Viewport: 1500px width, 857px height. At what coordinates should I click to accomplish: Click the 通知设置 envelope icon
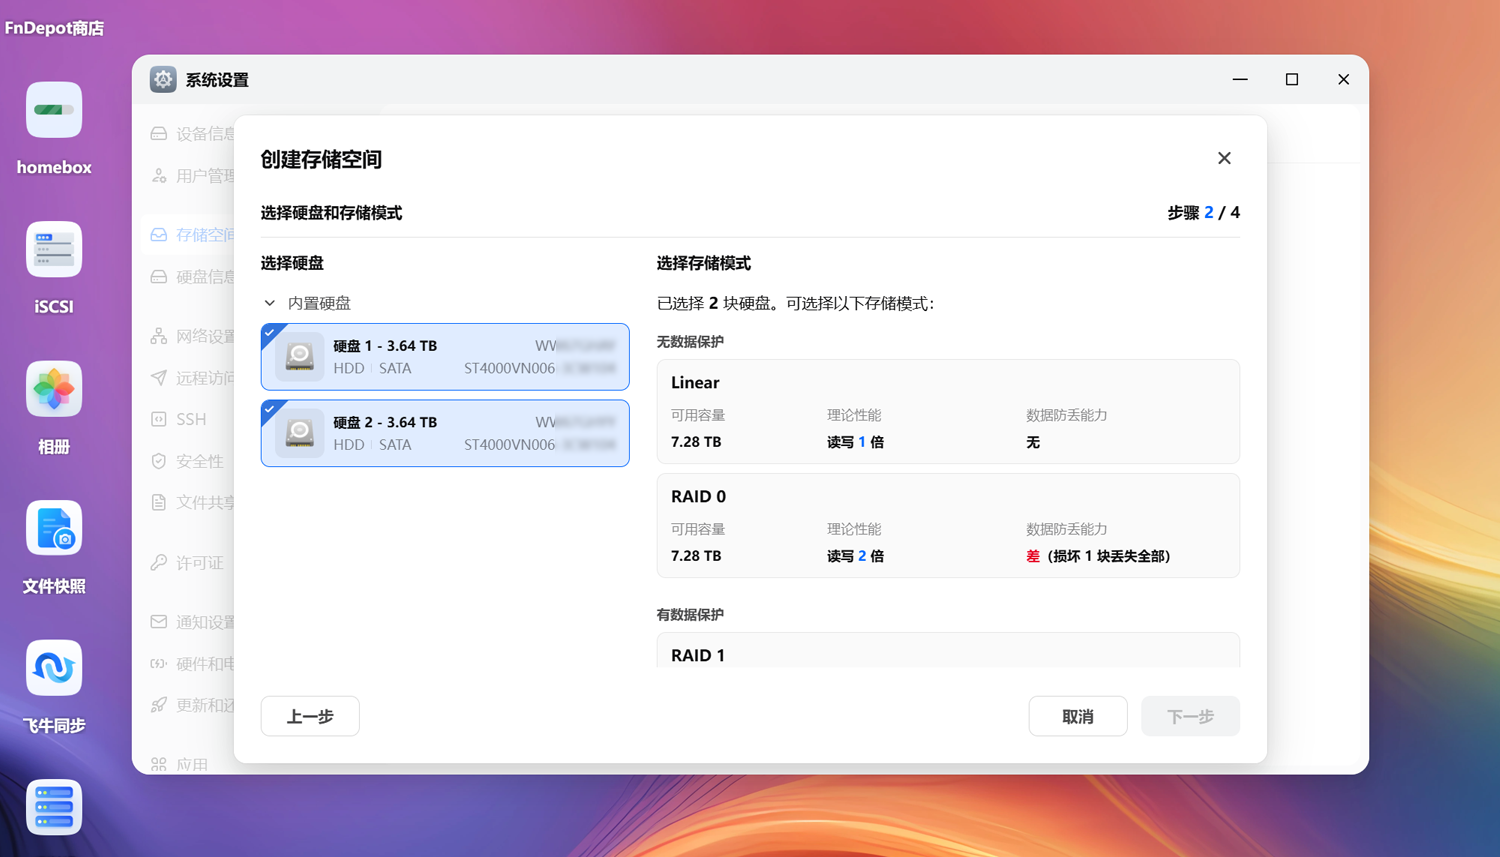click(x=159, y=622)
